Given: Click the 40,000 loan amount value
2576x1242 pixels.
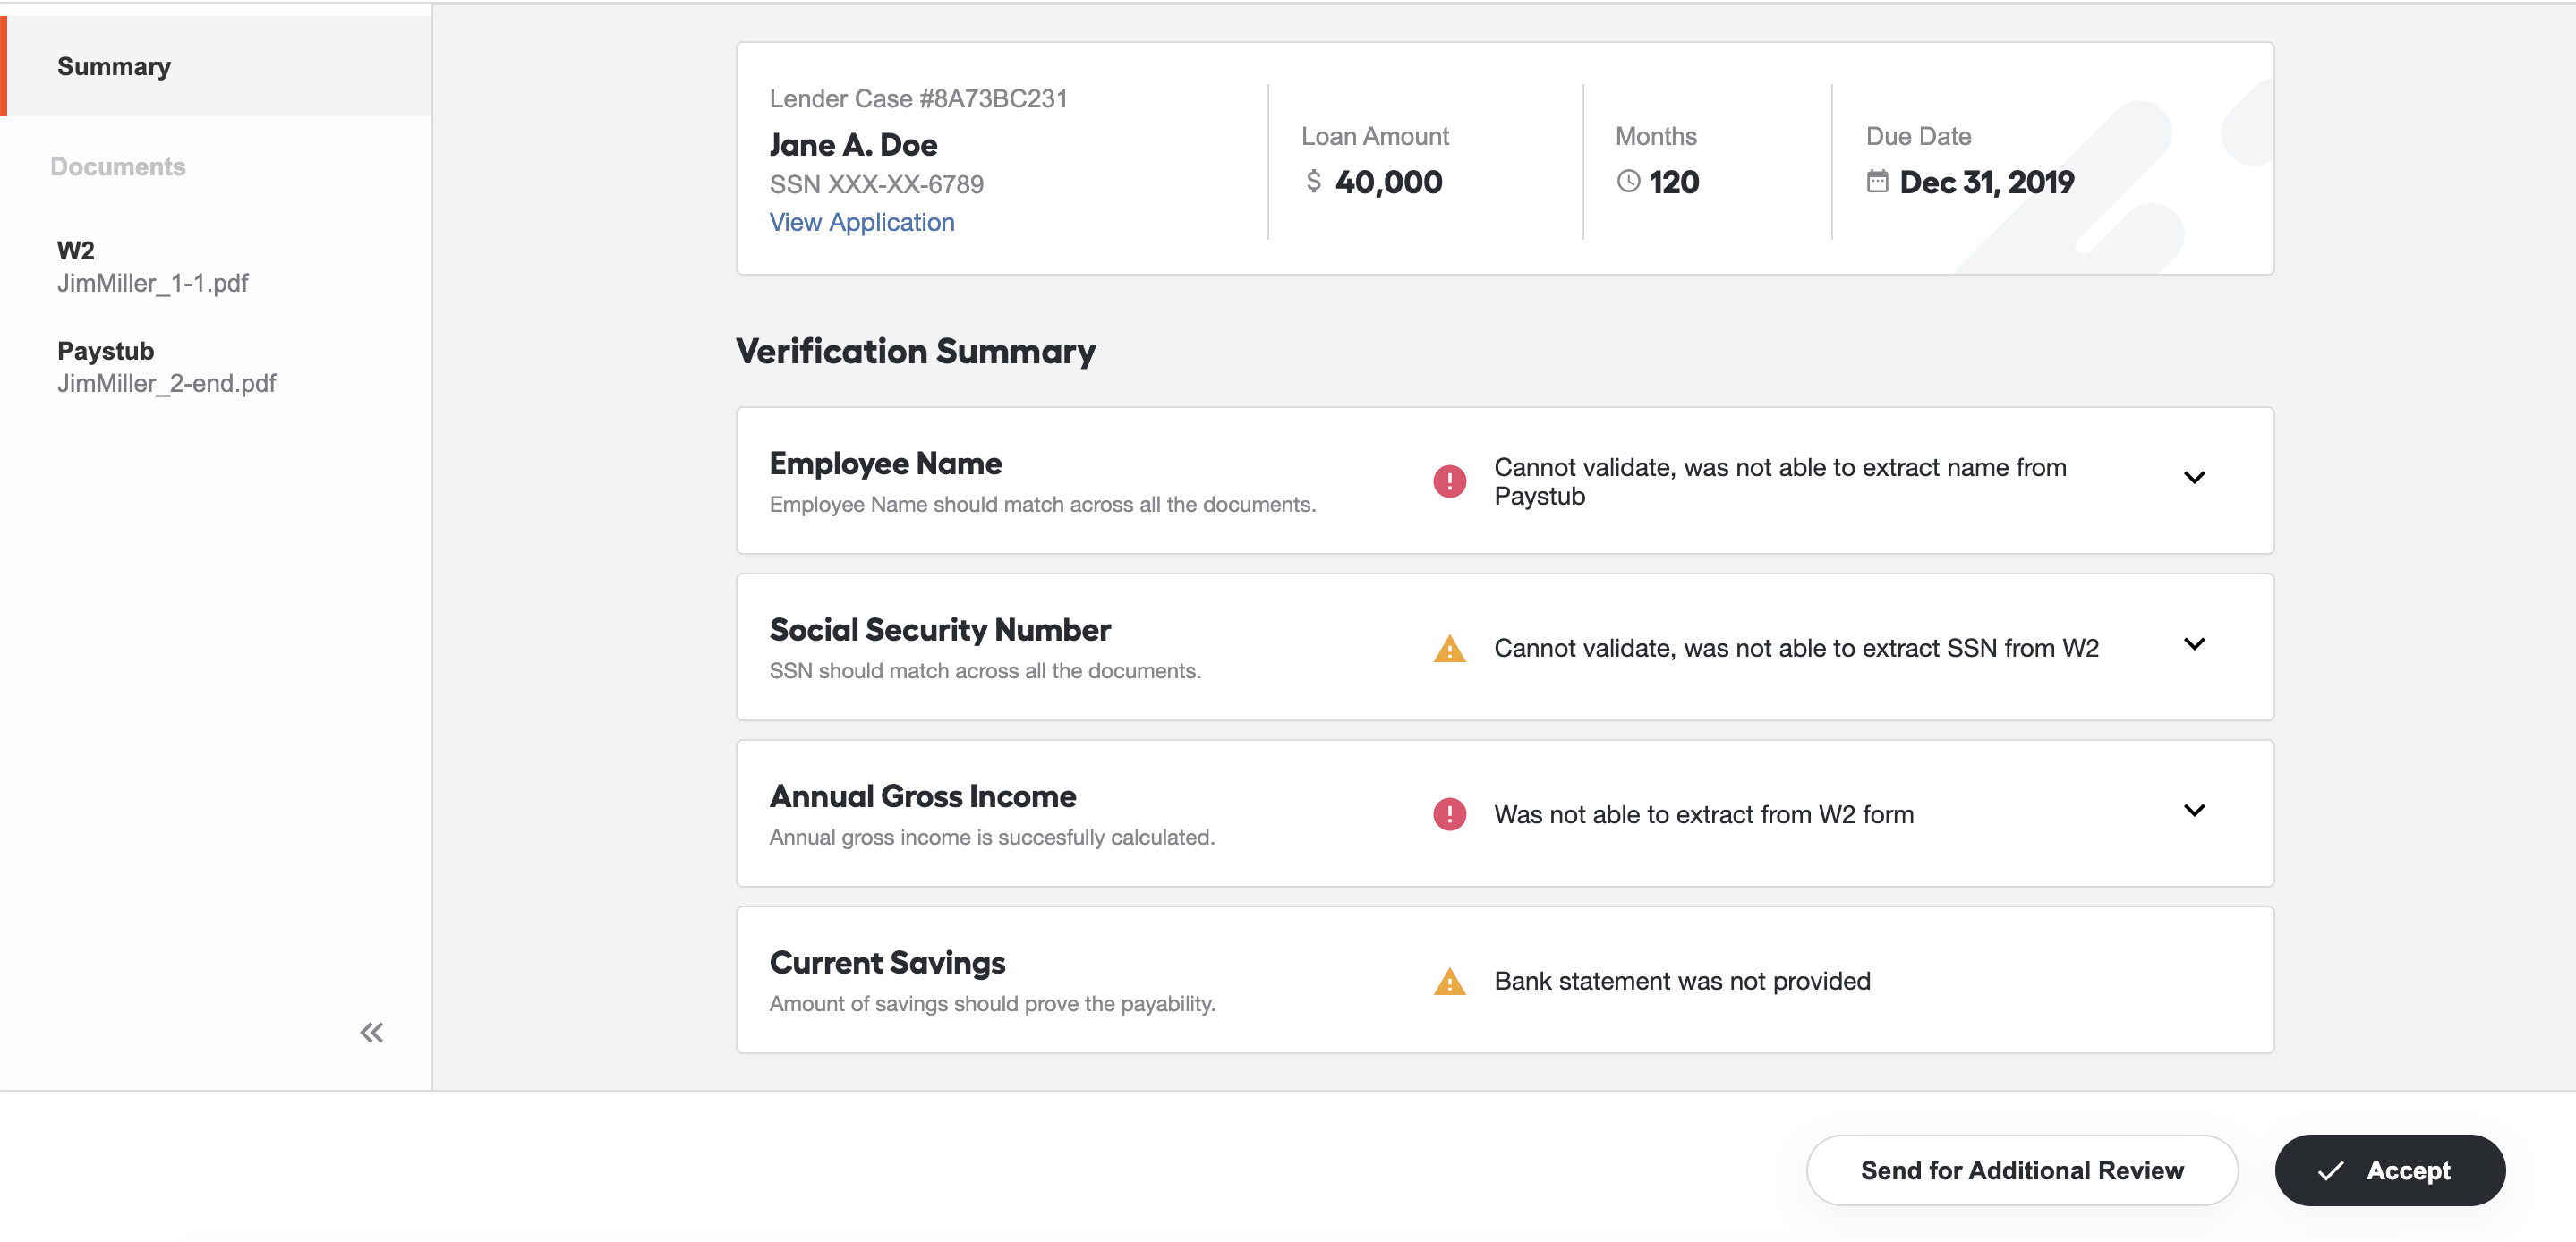Looking at the screenshot, I should 1388,182.
